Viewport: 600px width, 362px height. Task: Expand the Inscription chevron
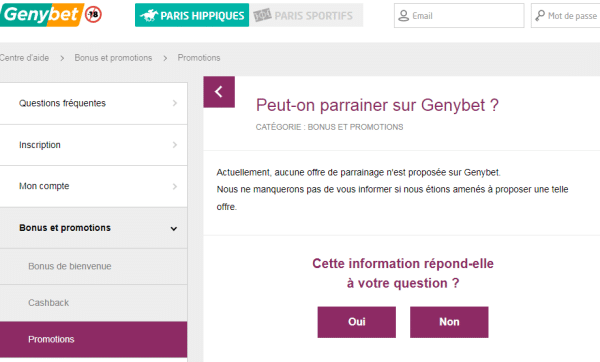click(174, 145)
